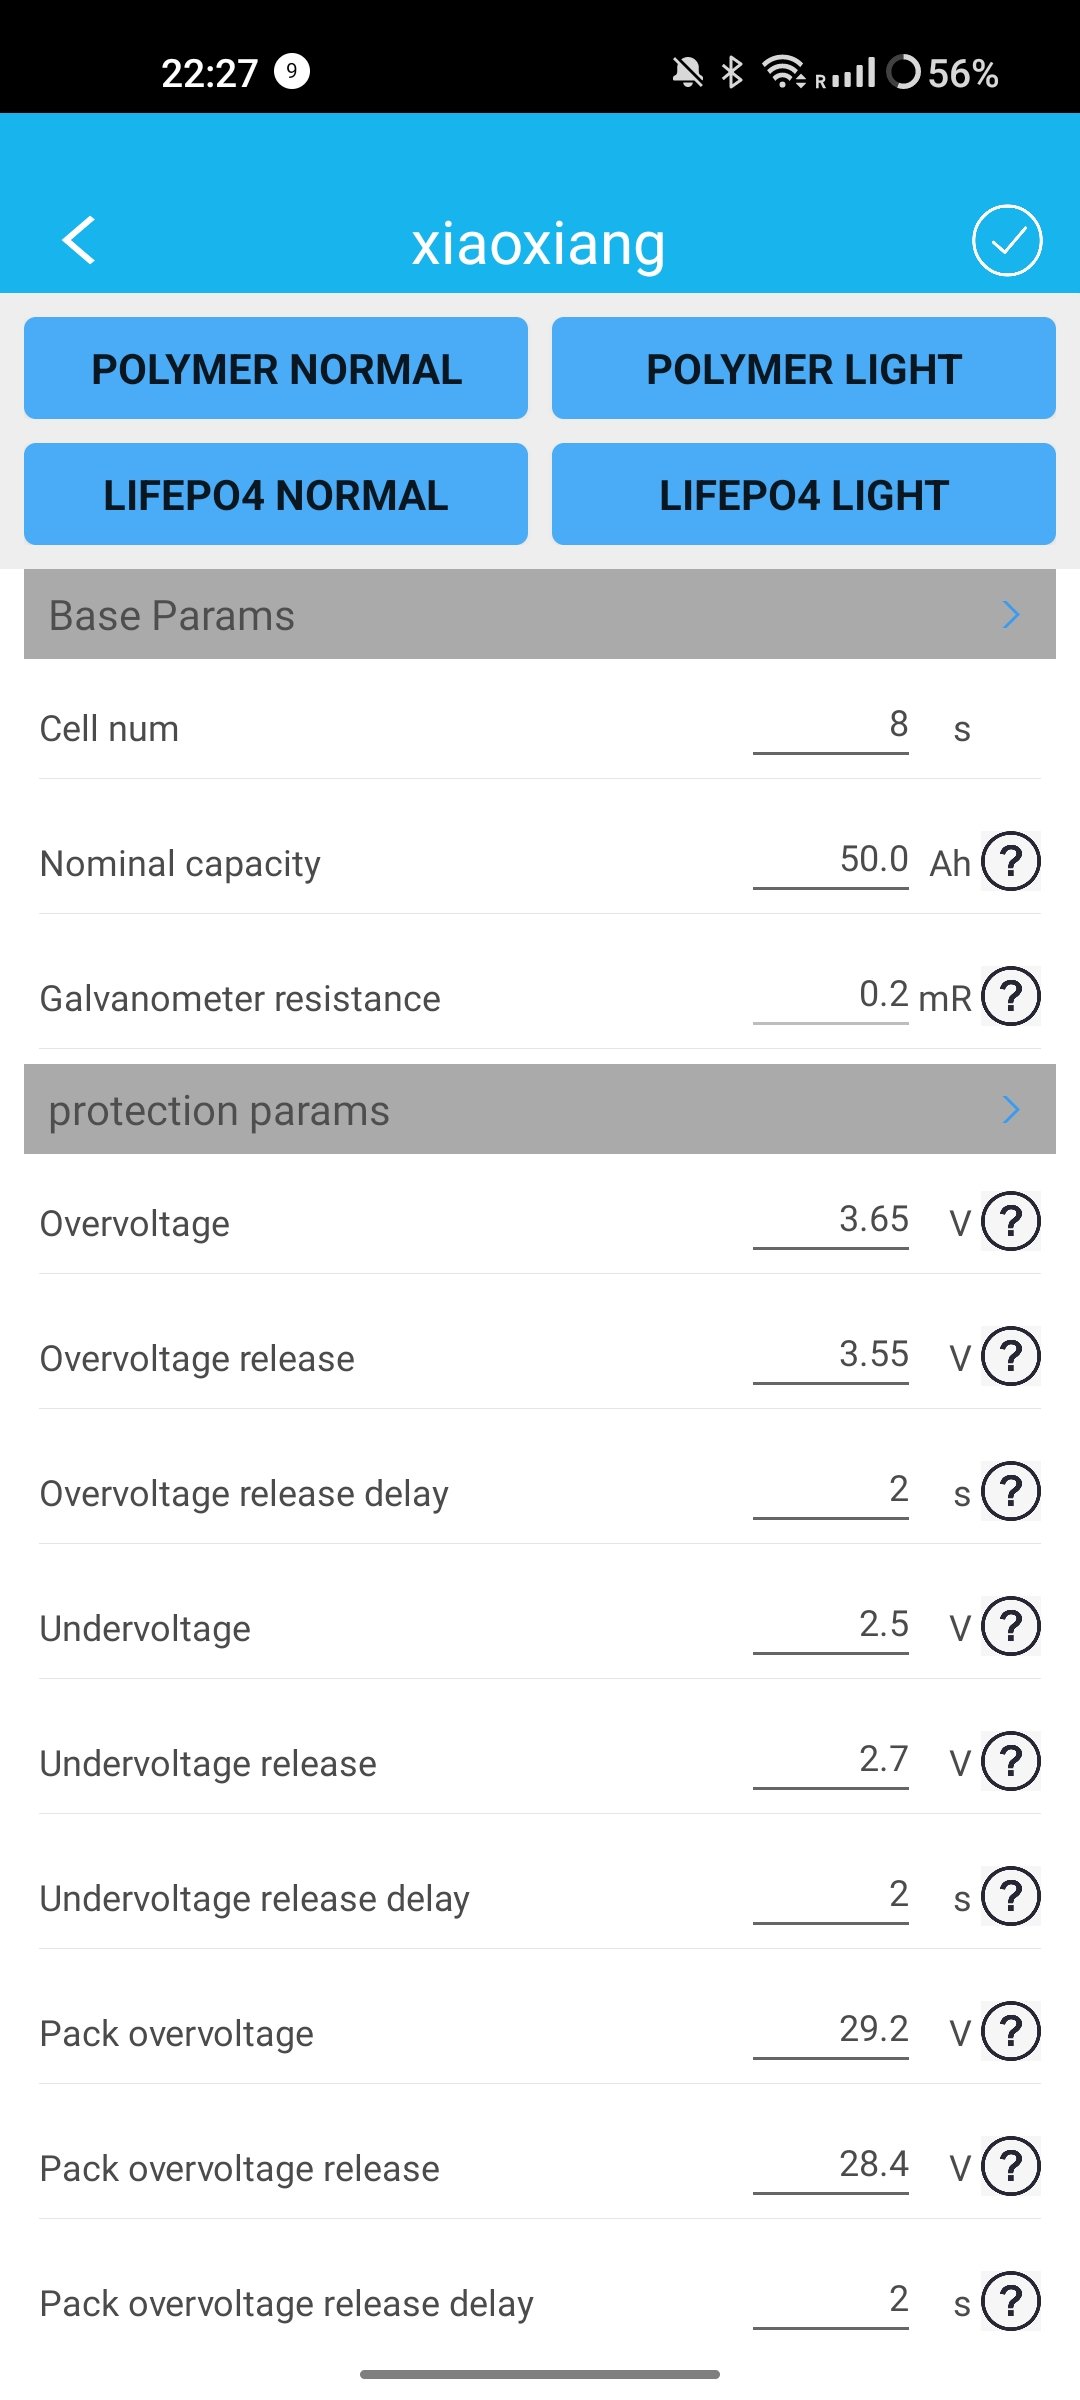Show Pack overvoltage help info

(x=1010, y=2031)
